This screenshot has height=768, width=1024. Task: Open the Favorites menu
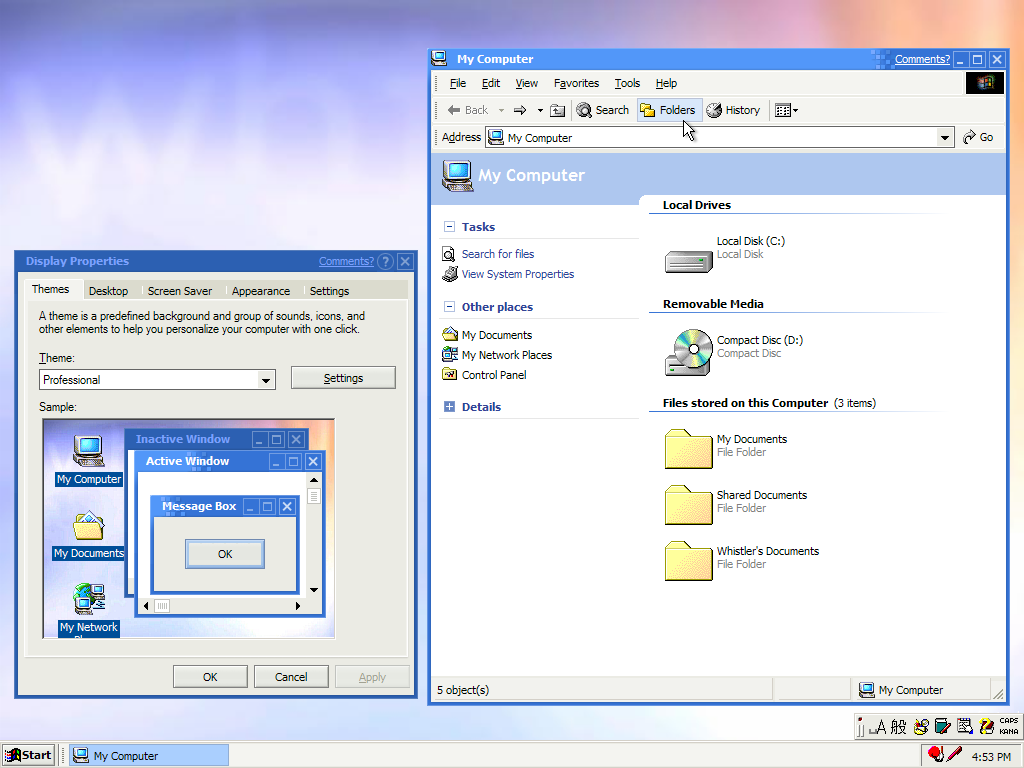point(576,83)
